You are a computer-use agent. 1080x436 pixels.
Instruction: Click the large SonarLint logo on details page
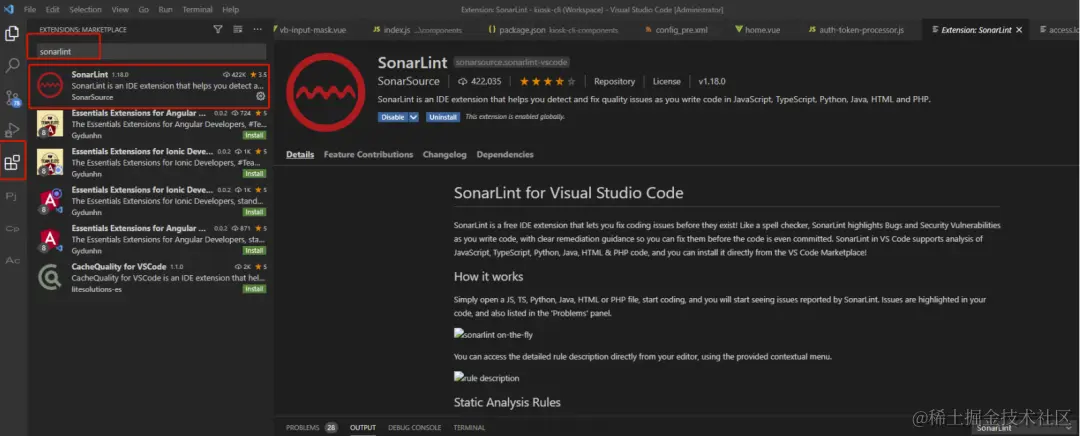click(x=325, y=92)
